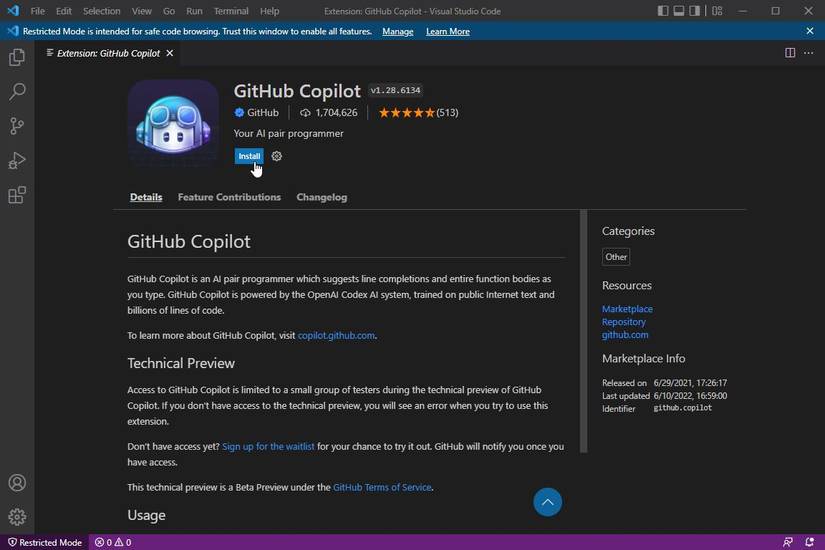Switch to the Details tab

point(146,197)
